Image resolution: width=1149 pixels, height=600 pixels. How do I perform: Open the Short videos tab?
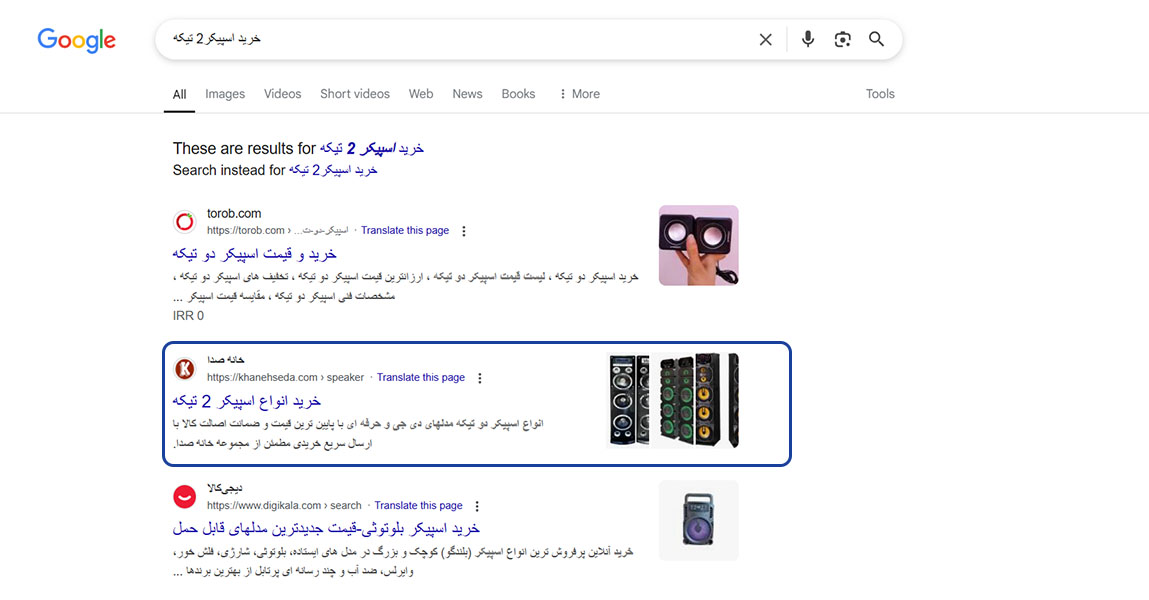click(x=355, y=94)
